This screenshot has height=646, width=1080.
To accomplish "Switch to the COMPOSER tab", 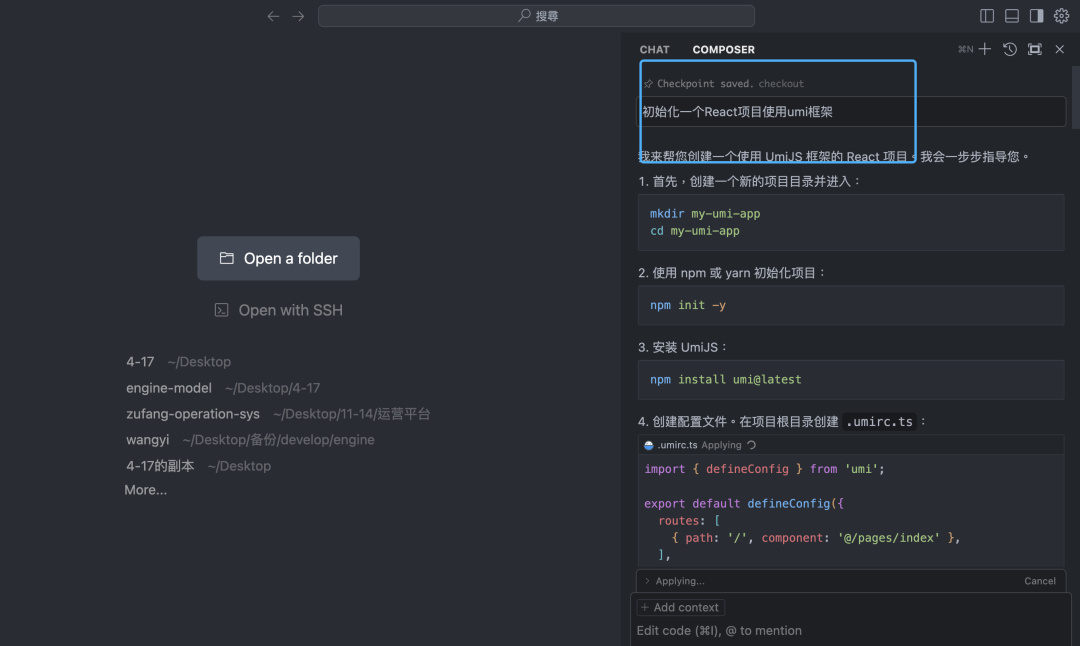I will tap(723, 50).
